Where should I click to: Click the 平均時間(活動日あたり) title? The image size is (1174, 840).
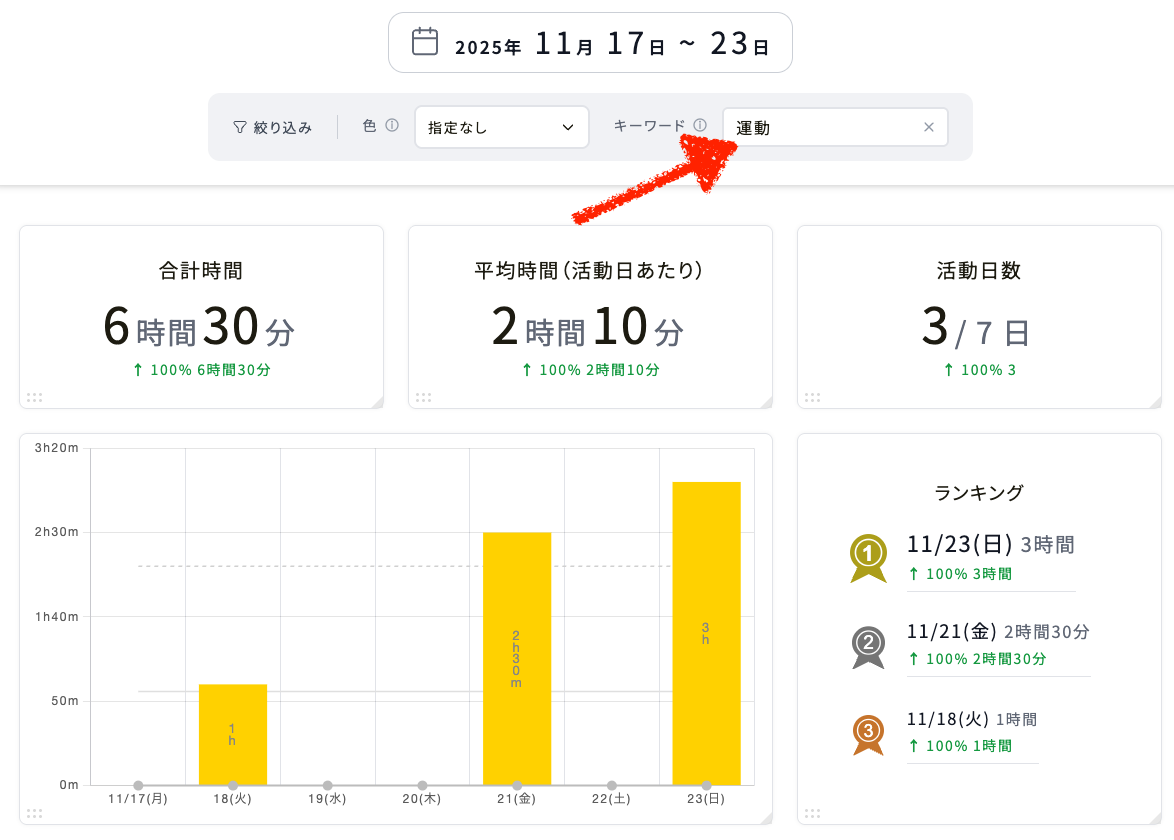(588, 270)
